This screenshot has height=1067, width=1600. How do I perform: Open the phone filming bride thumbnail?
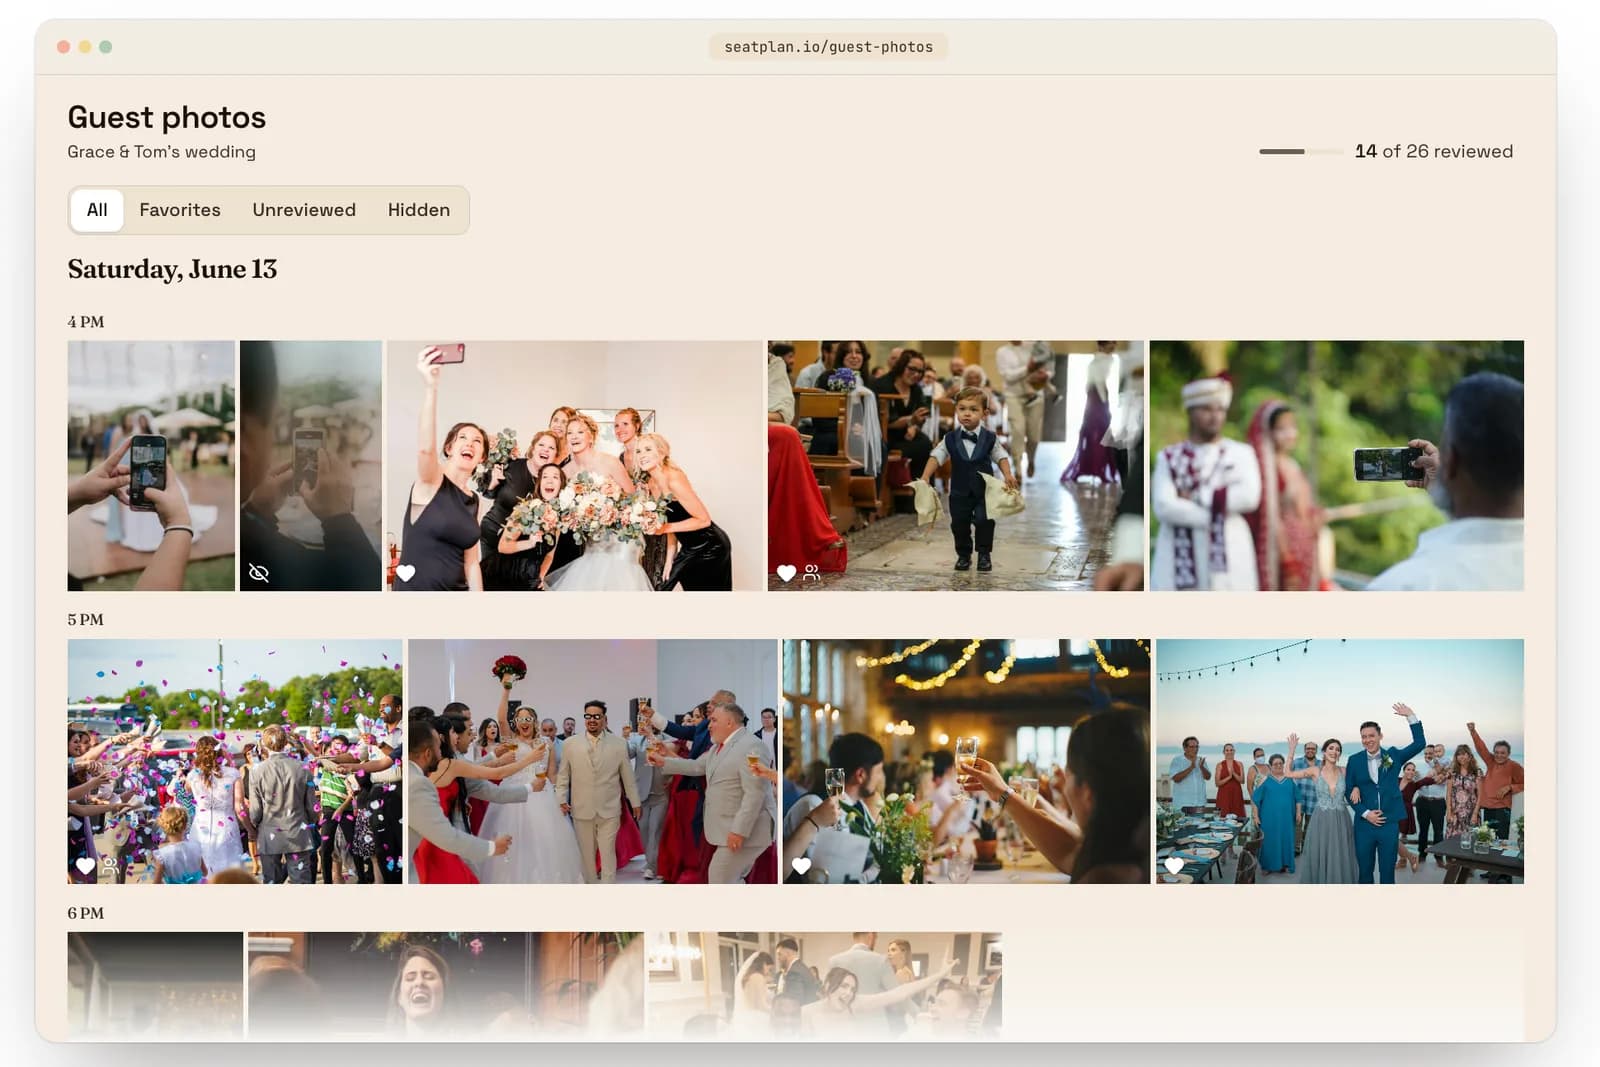(151, 466)
